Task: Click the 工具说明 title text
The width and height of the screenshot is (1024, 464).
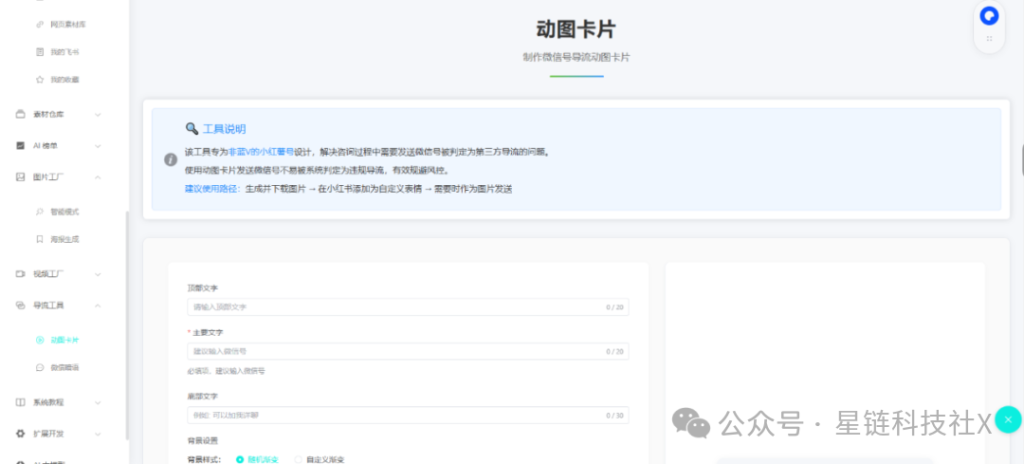Action: (x=224, y=129)
